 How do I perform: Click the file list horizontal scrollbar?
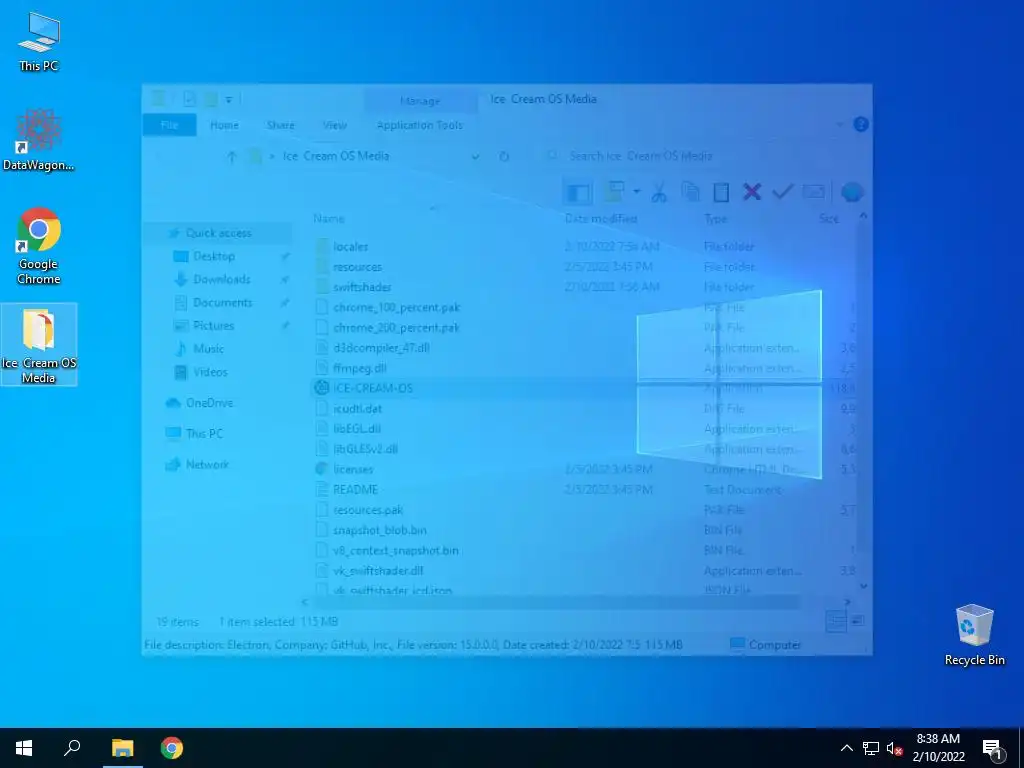(556, 602)
